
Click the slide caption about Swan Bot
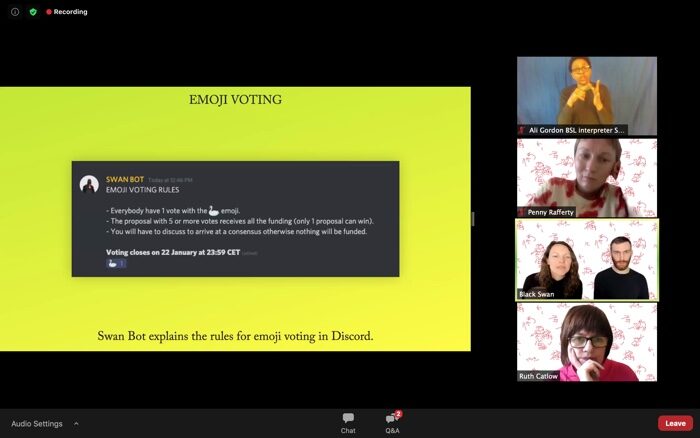click(x=235, y=336)
